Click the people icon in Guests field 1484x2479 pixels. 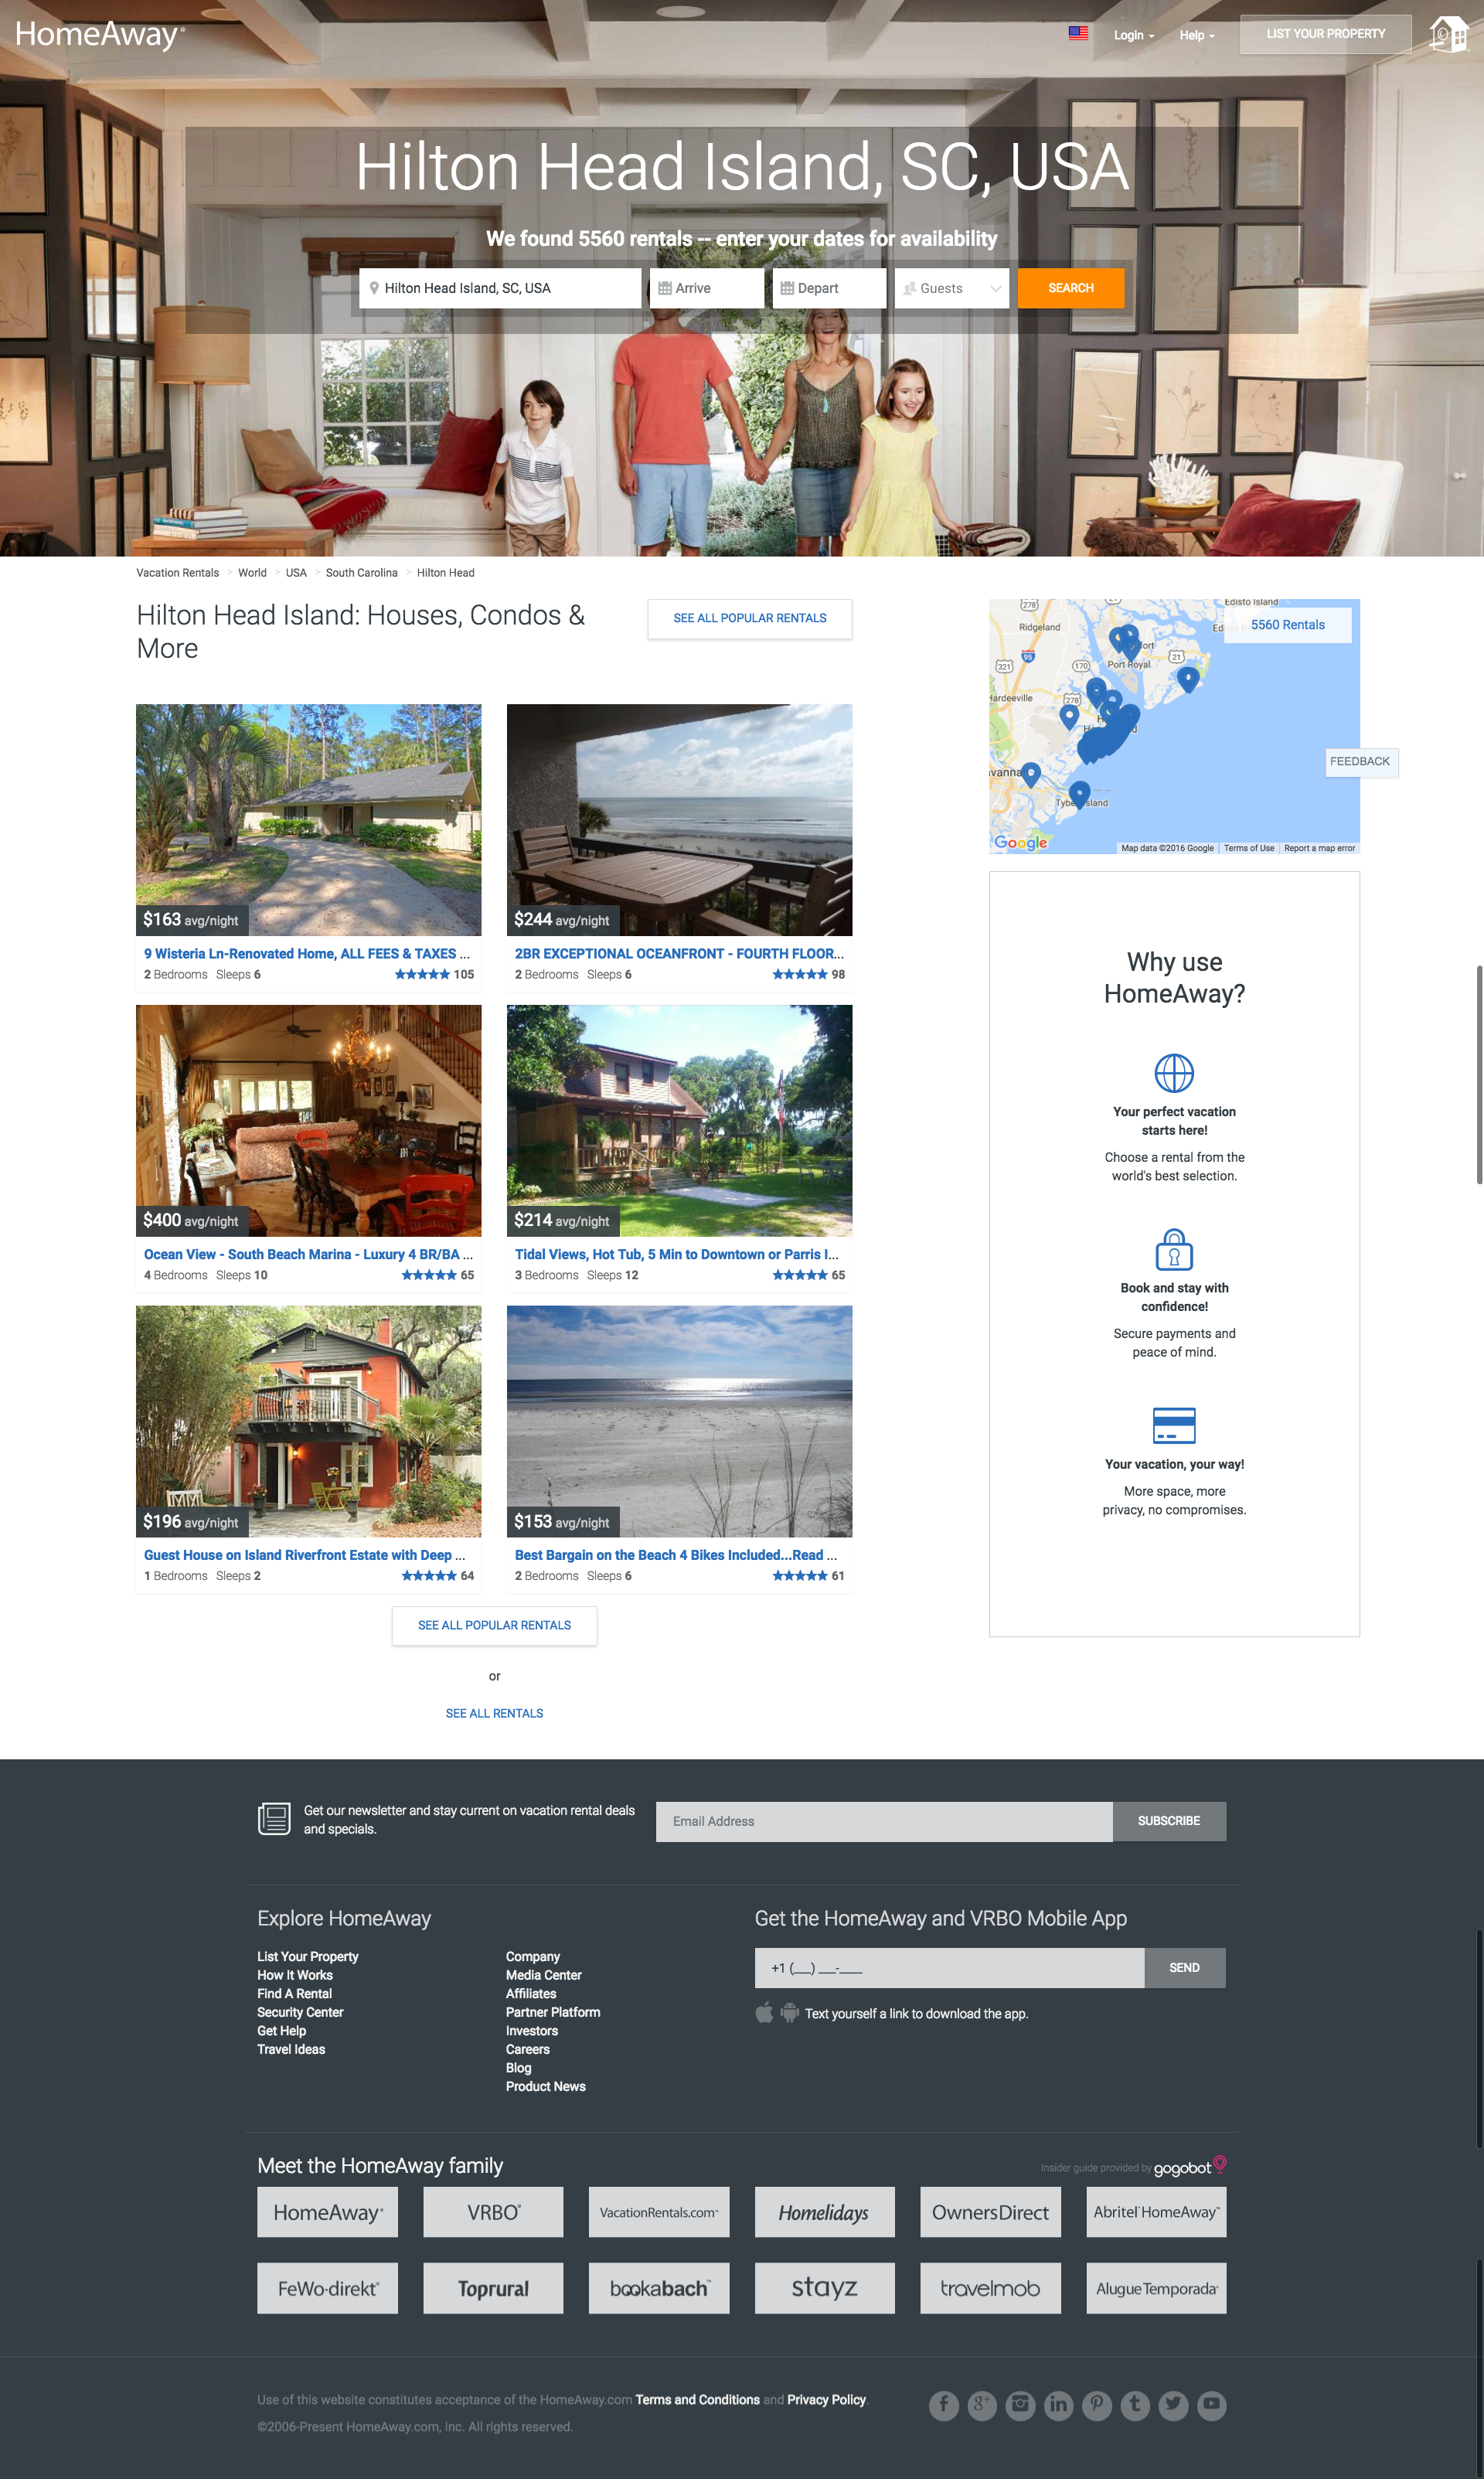910,288
